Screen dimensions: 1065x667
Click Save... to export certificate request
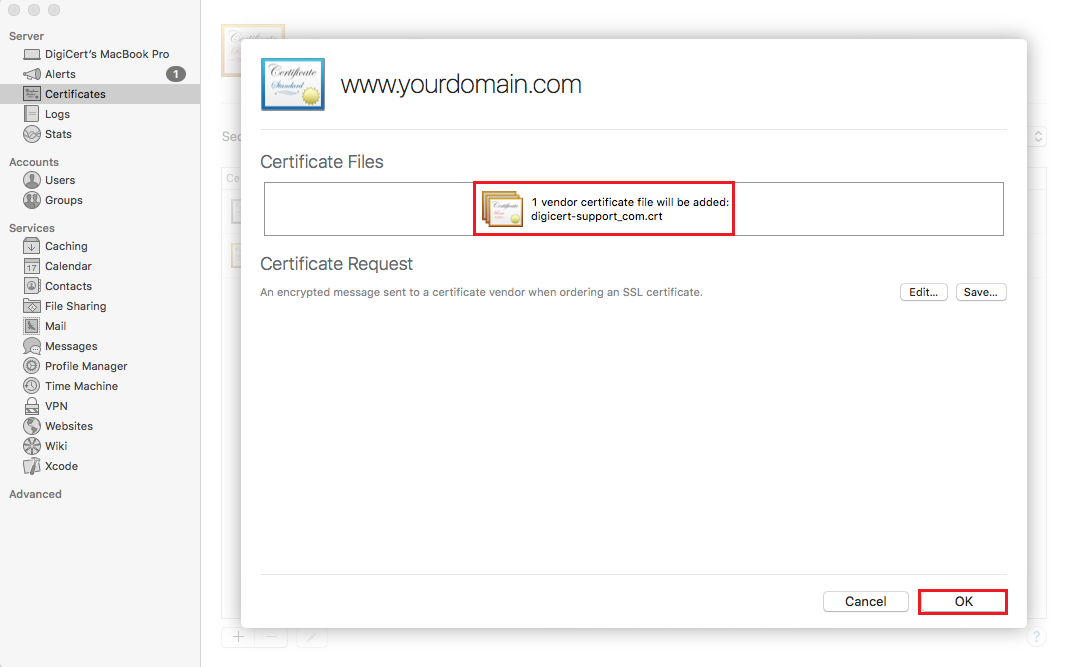pyautogui.click(x=980, y=292)
